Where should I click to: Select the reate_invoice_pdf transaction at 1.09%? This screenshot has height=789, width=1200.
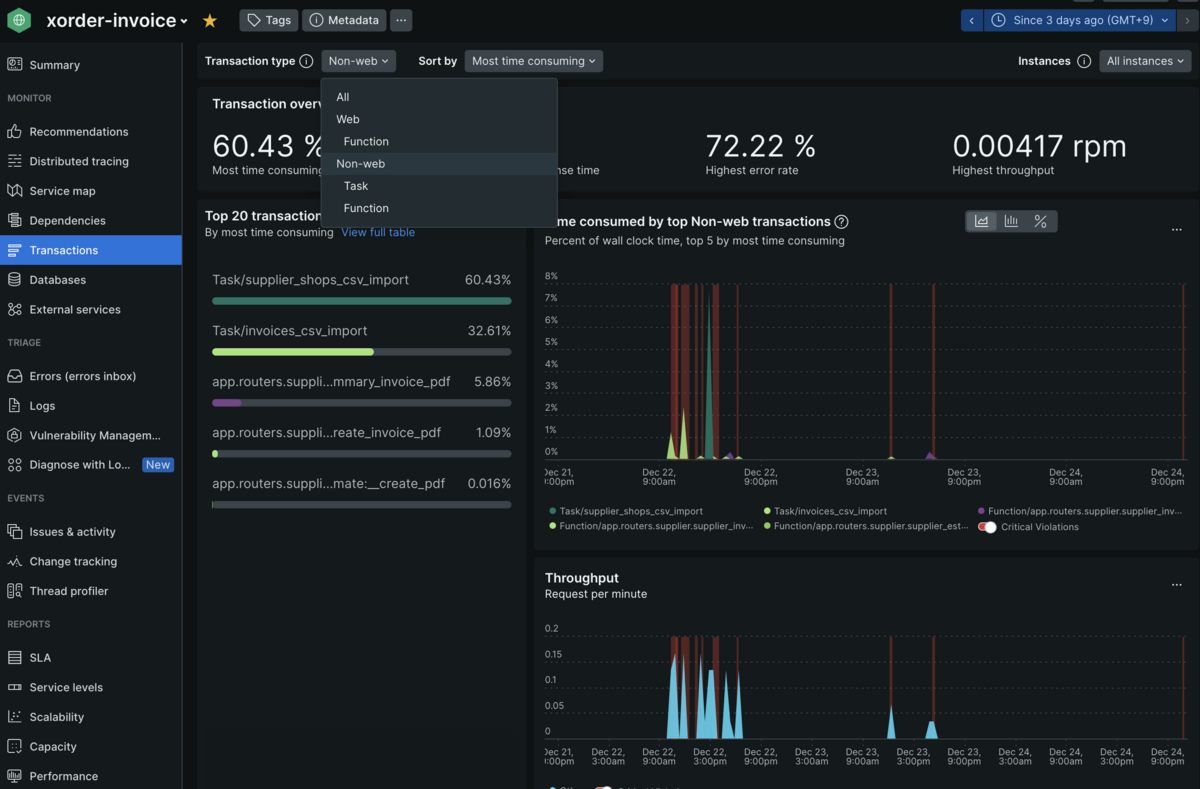[361, 440]
